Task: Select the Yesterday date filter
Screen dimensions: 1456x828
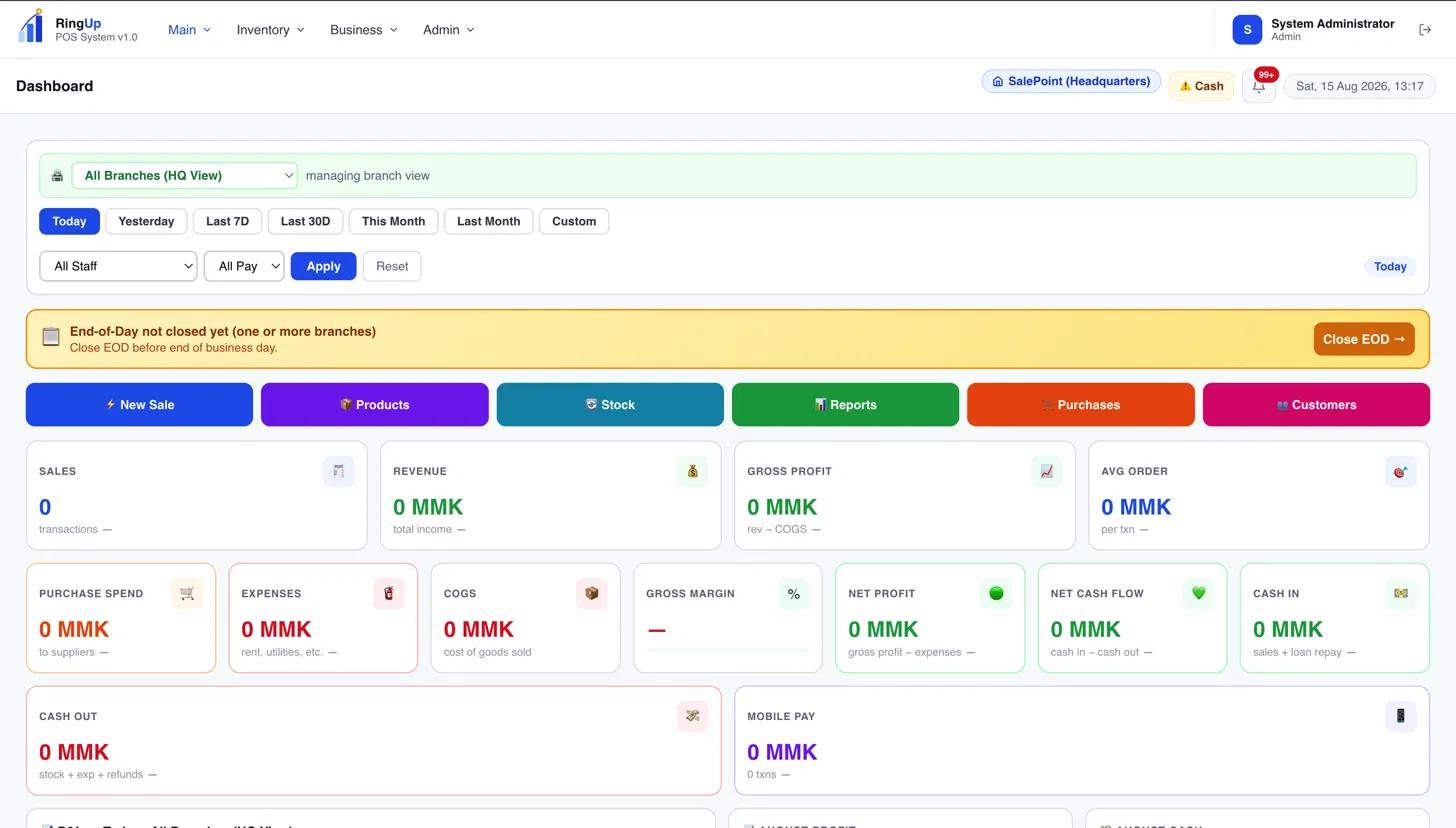Action: click(146, 221)
